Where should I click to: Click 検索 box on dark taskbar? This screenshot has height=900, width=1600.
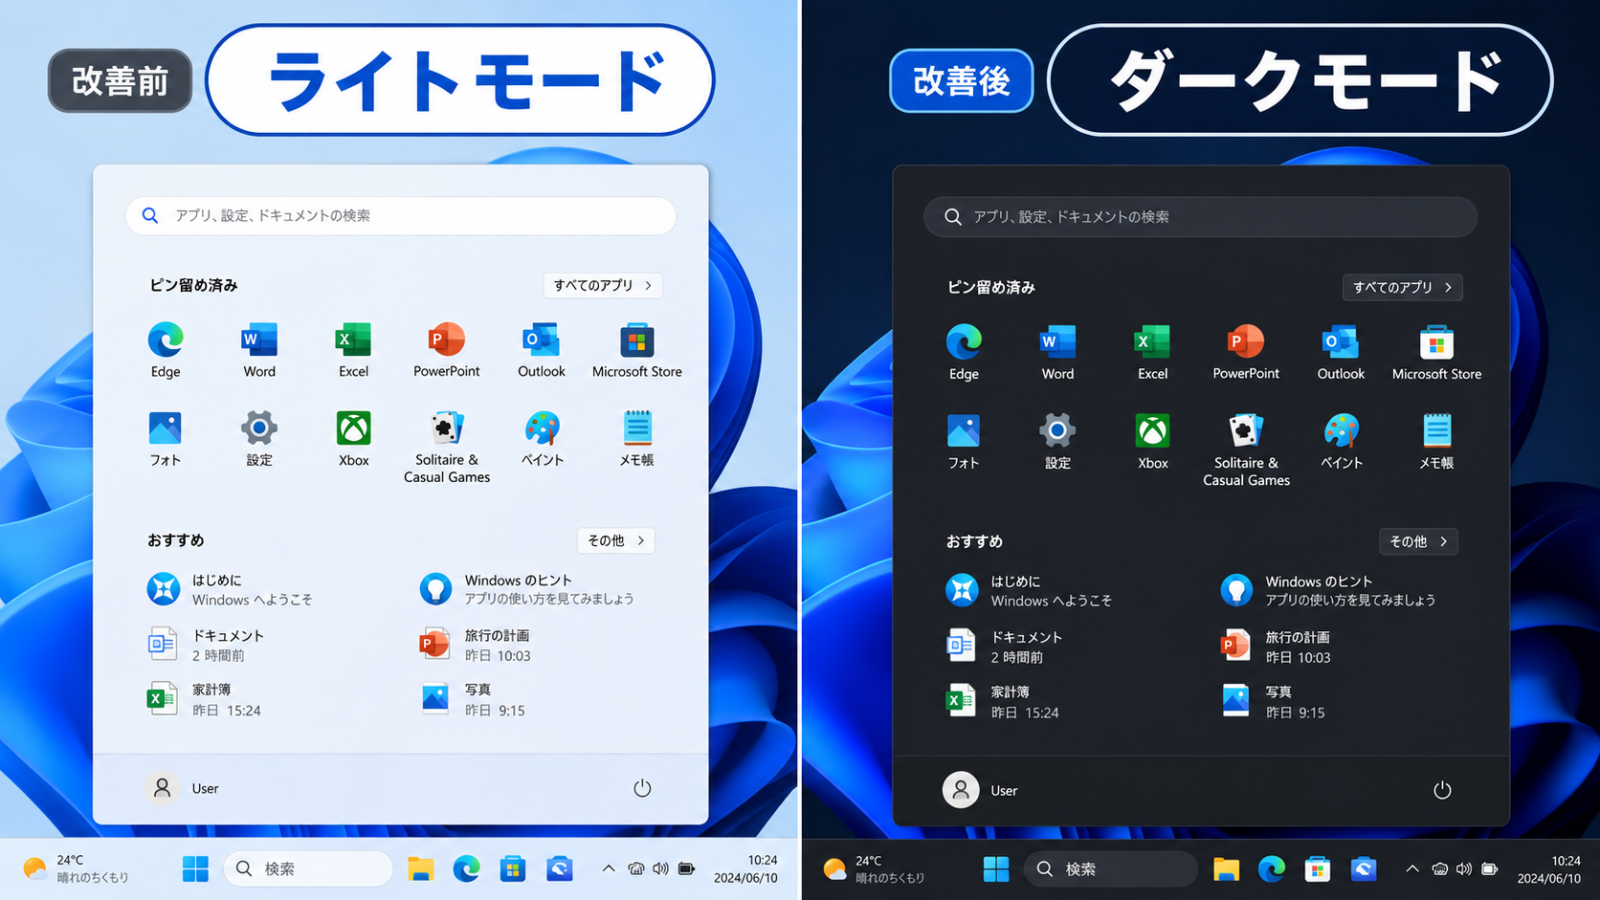tap(1110, 869)
